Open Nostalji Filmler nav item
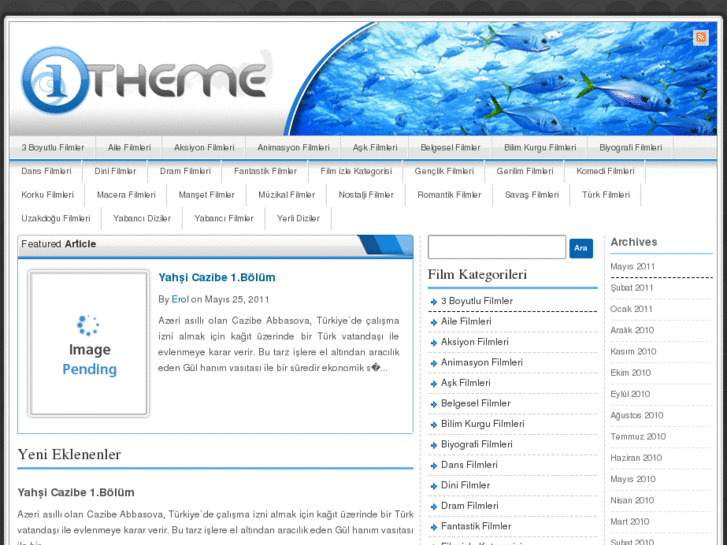 366,195
